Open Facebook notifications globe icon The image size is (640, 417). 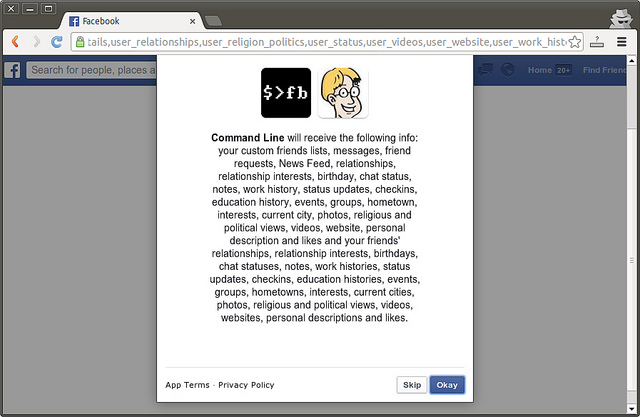coord(508,70)
